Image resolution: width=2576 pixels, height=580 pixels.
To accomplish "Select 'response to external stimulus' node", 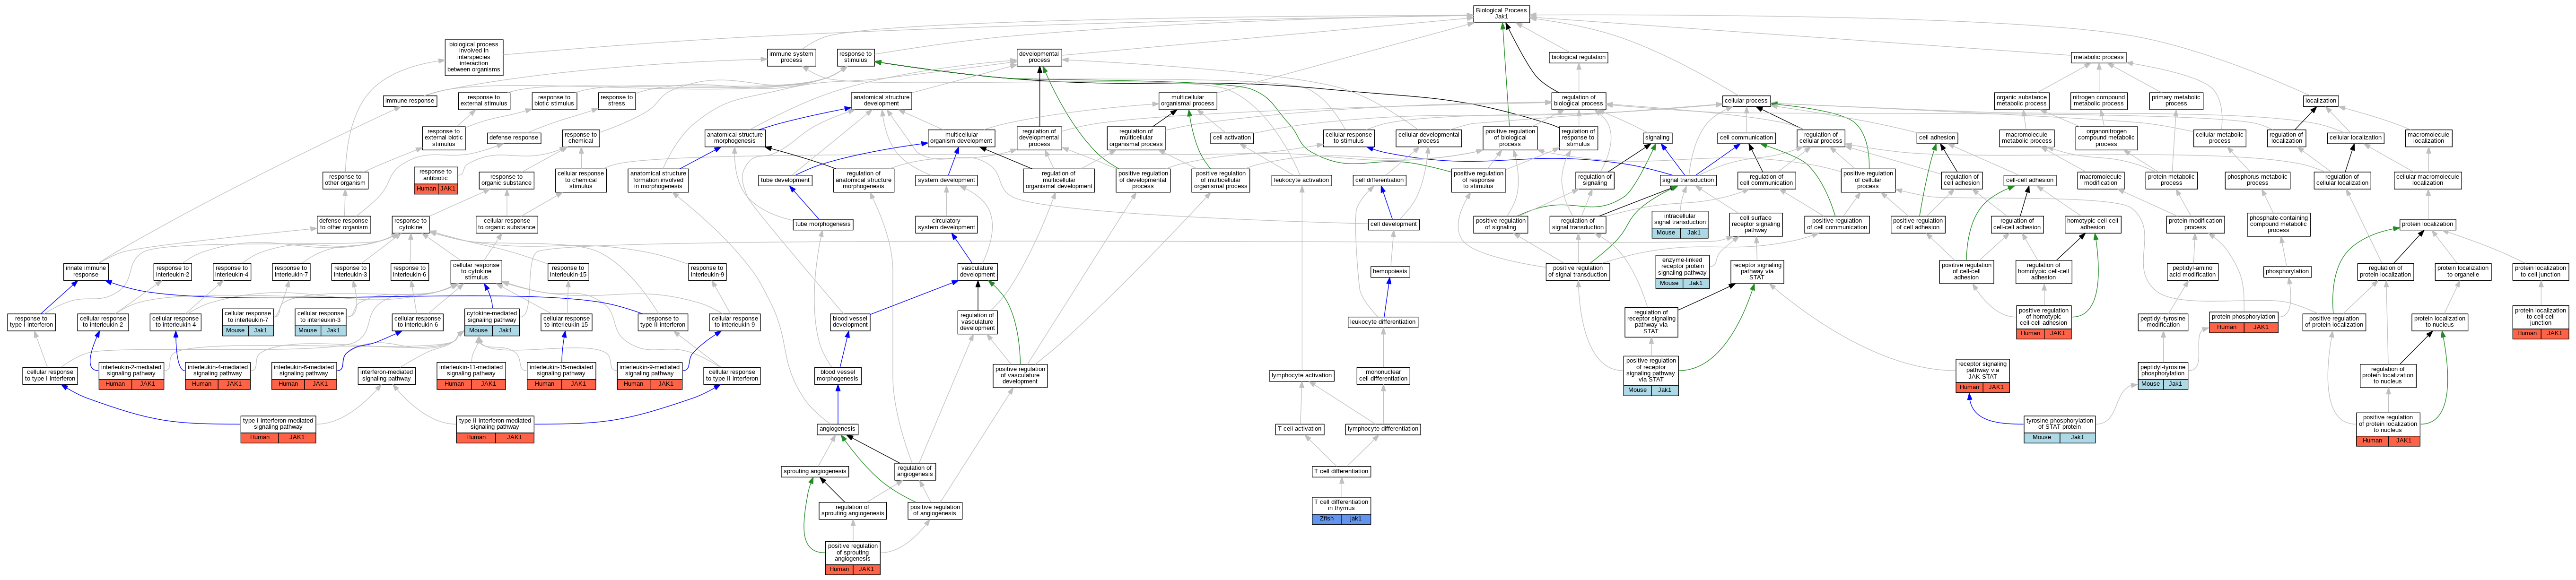I will pyautogui.click(x=484, y=101).
